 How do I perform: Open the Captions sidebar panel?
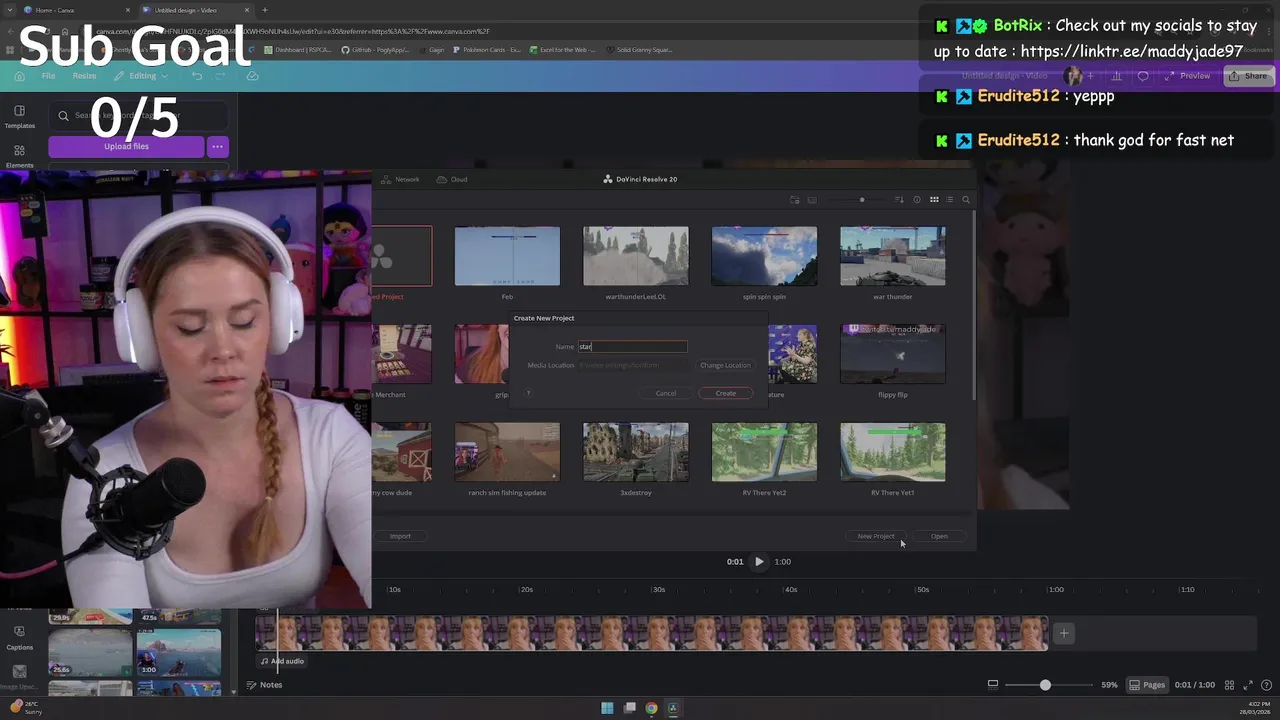coord(19,637)
